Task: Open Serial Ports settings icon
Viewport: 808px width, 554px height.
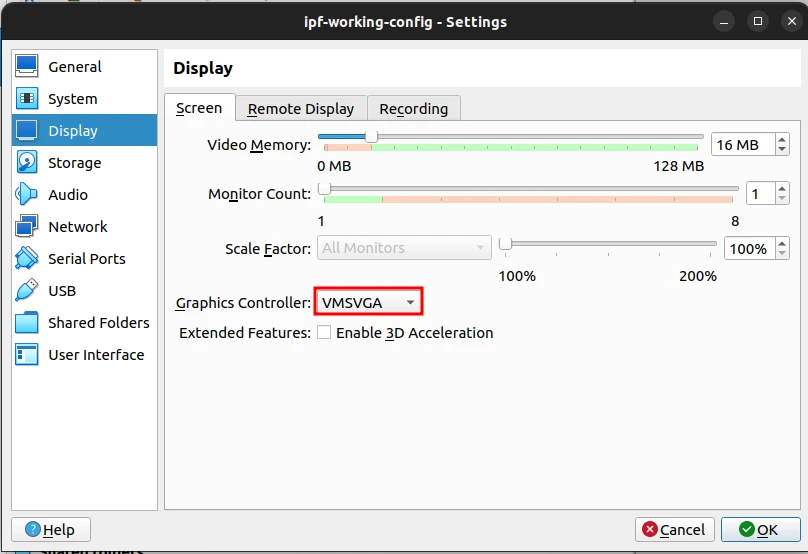Action: [x=27, y=259]
